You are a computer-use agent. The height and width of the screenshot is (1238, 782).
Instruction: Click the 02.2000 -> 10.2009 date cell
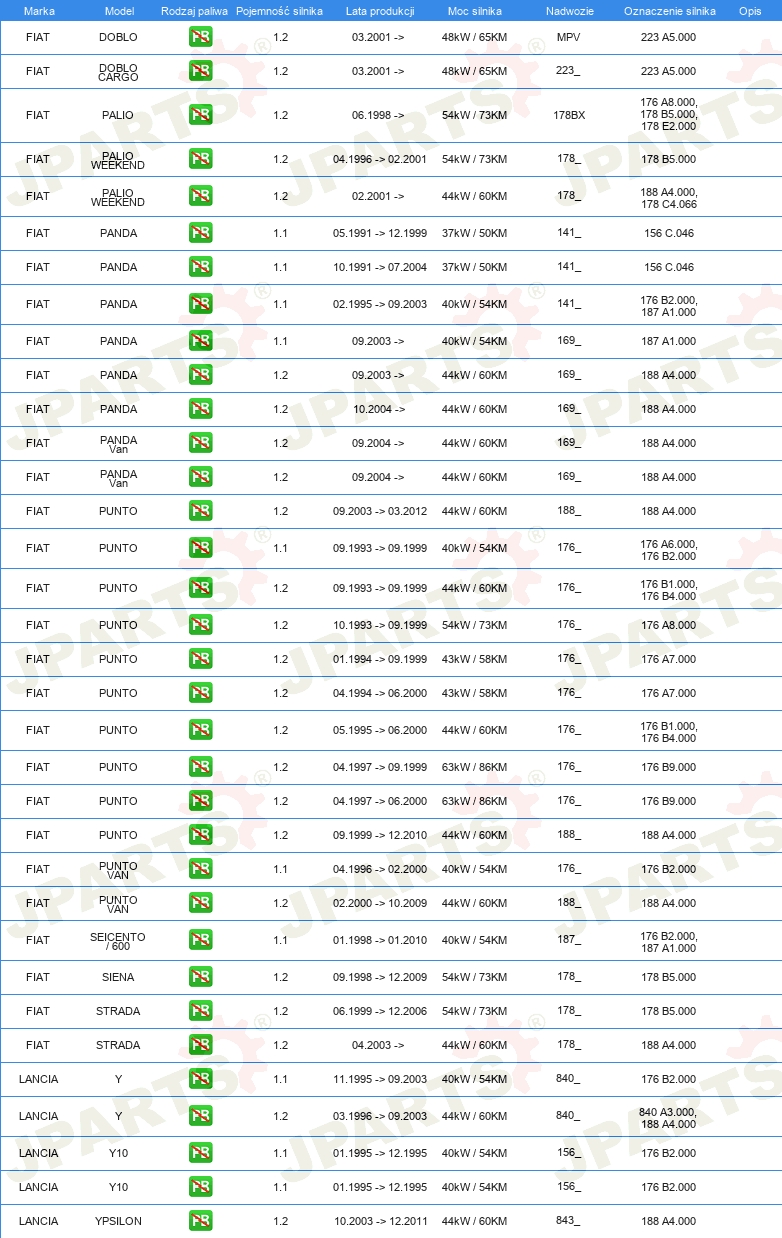(x=380, y=903)
